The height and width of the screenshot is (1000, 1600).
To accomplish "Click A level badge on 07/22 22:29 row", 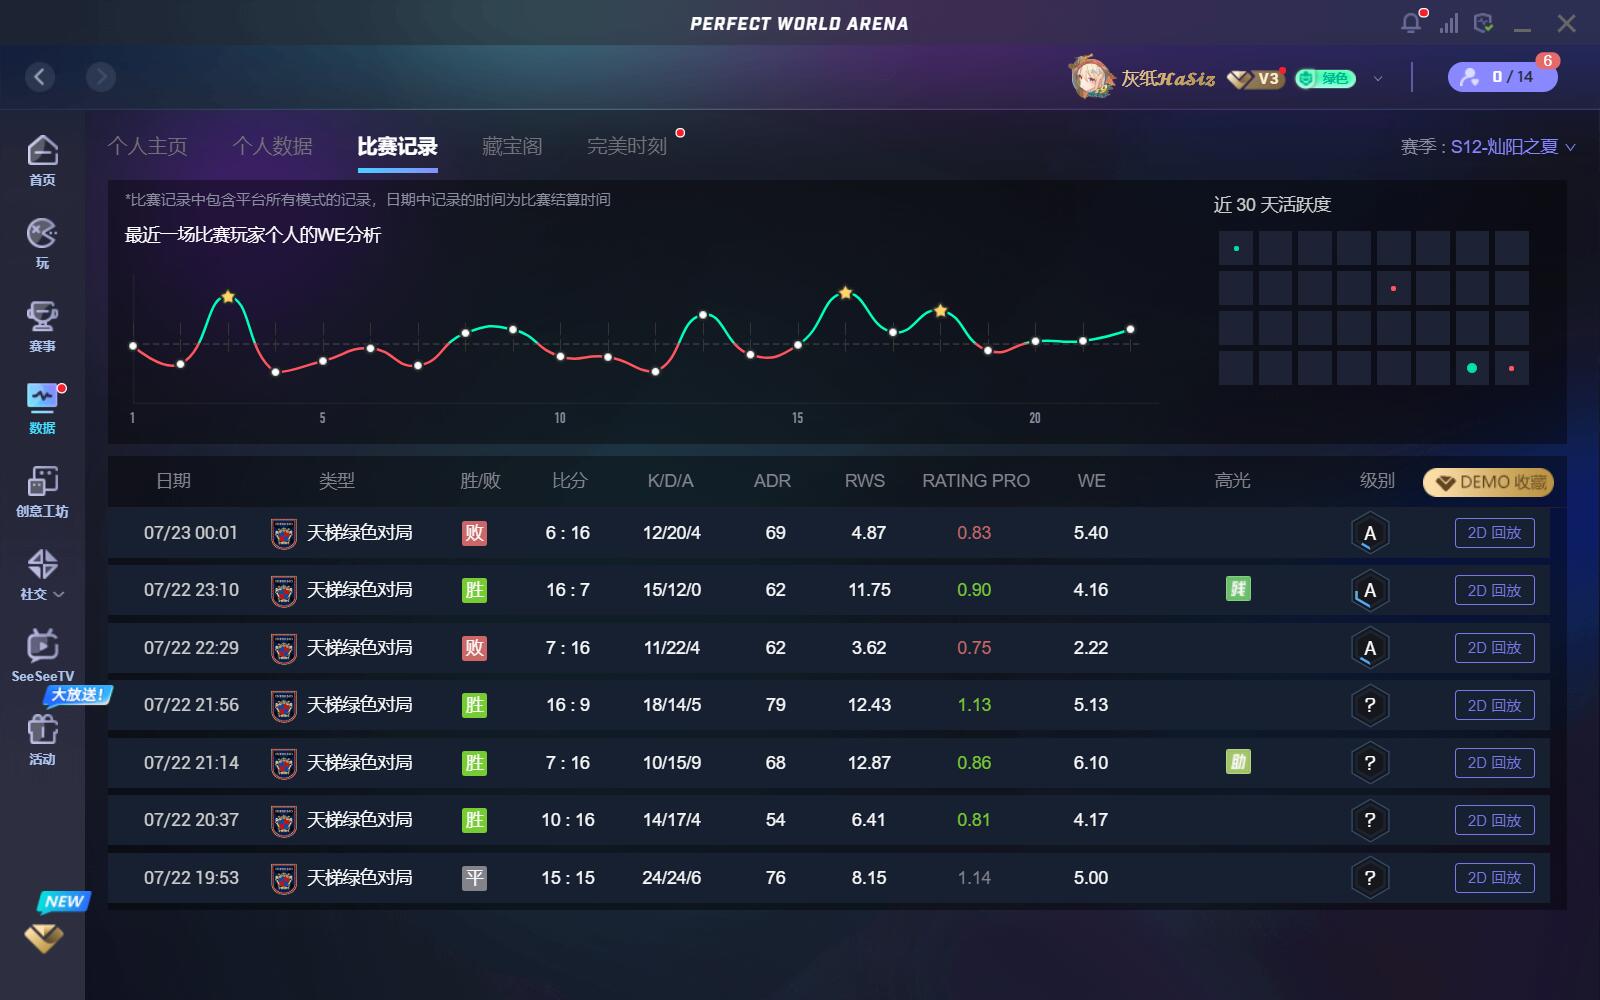I will point(1370,648).
